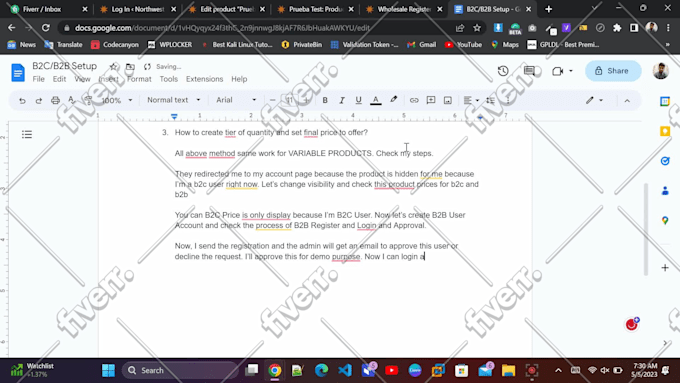Open the Normal text style dropdown
680x383 pixels.
pos(173,100)
